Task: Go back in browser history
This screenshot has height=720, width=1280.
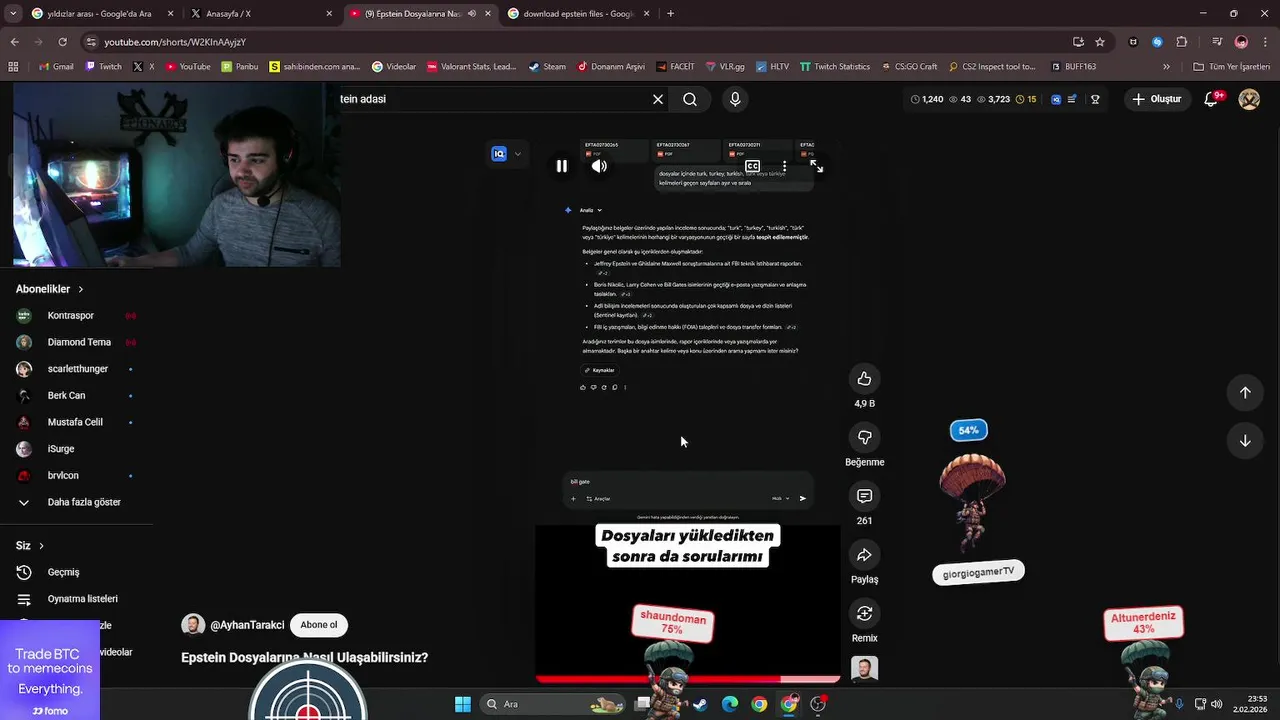Action: [14, 42]
